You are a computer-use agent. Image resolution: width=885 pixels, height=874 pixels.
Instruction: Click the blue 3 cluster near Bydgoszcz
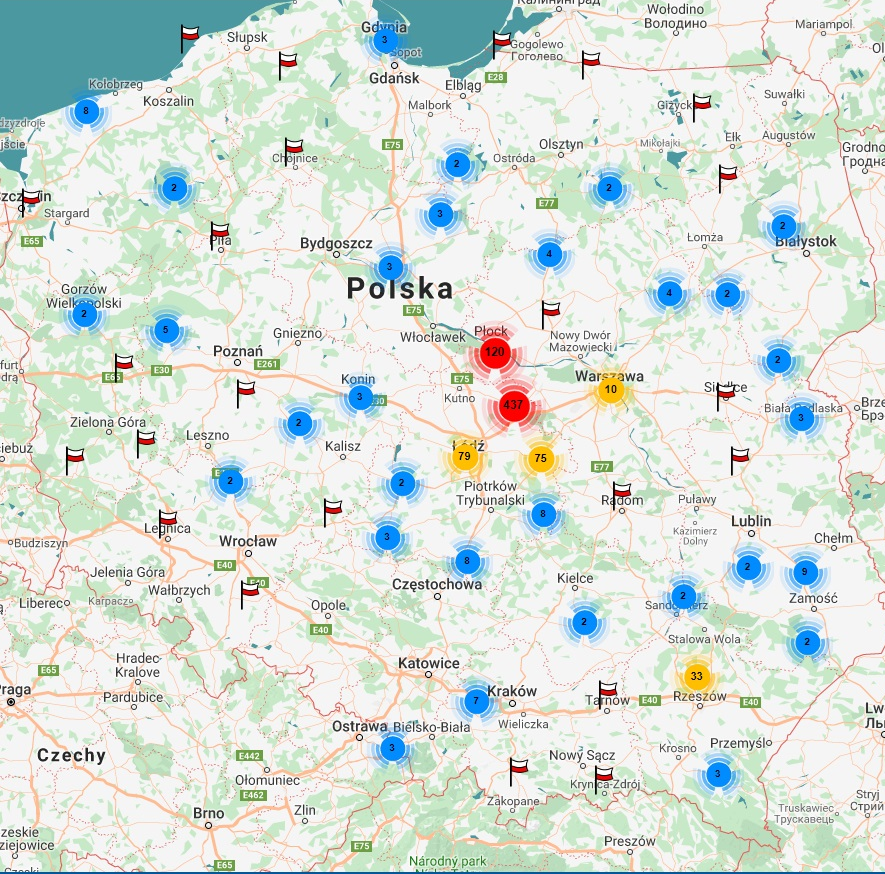coord(389,267)
